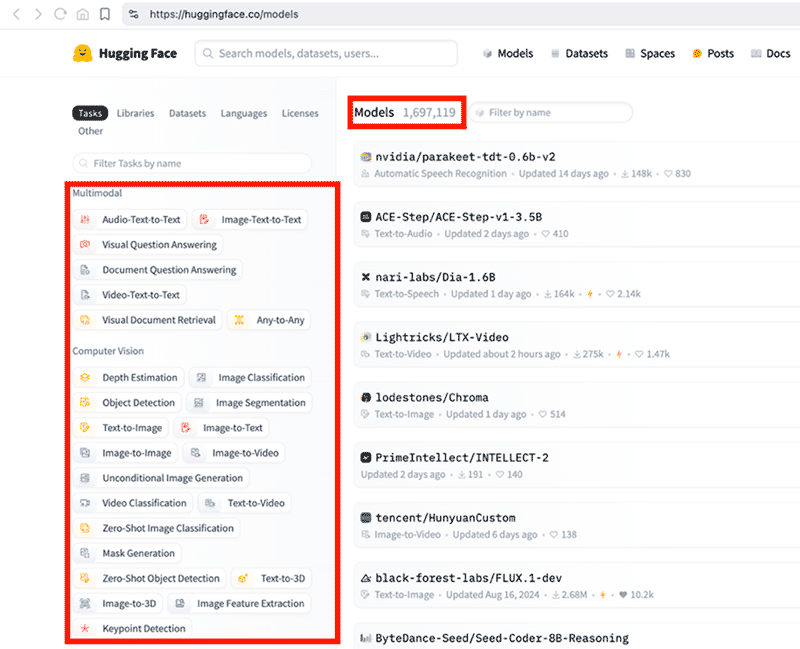
Task: Click the Document Question Answering icon
Action: [85, 269]
